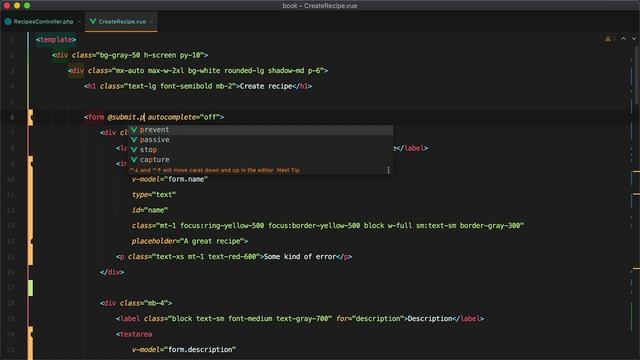The width and height of the screenshot is (640, 360).
Task: Click the PHP file icon on RecipesController tab
Action: point(8,21)
